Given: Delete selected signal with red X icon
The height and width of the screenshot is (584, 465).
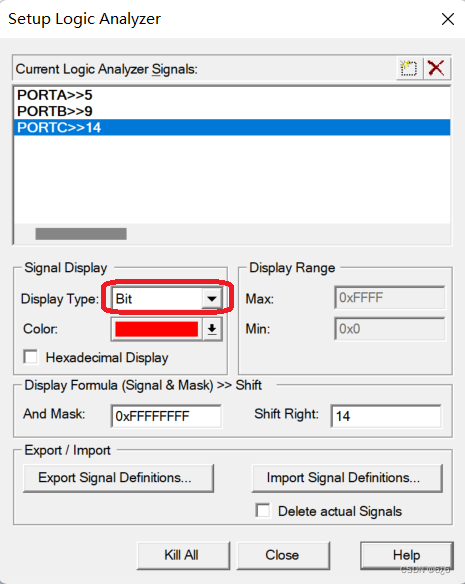Looking at the screenshot, I should tap(436, 69).
